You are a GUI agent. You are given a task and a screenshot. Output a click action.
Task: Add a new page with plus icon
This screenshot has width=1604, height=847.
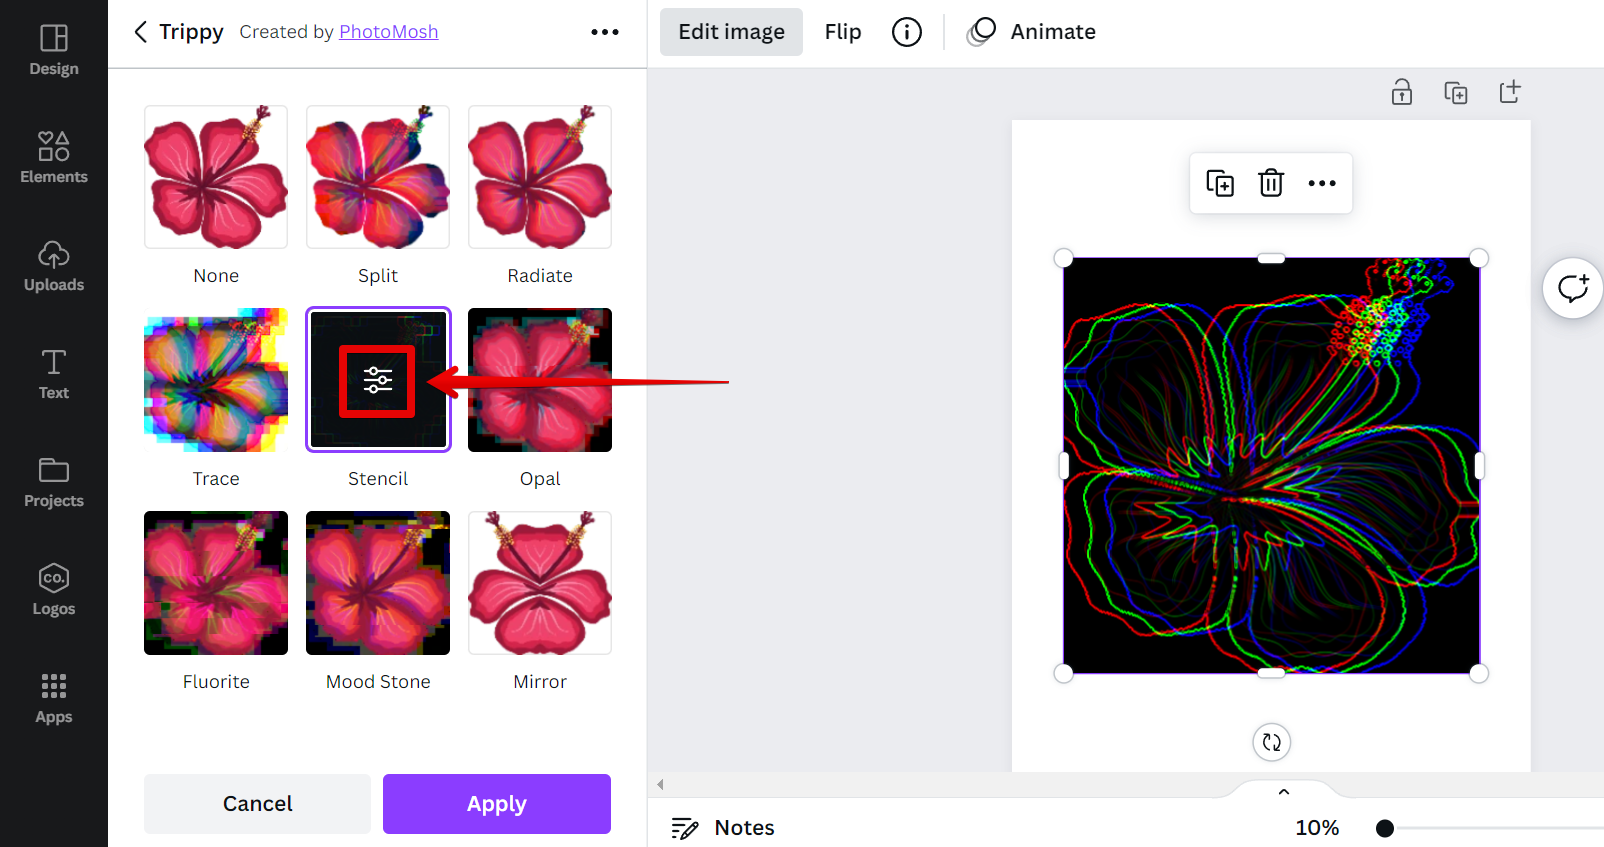click(1510, 92)
